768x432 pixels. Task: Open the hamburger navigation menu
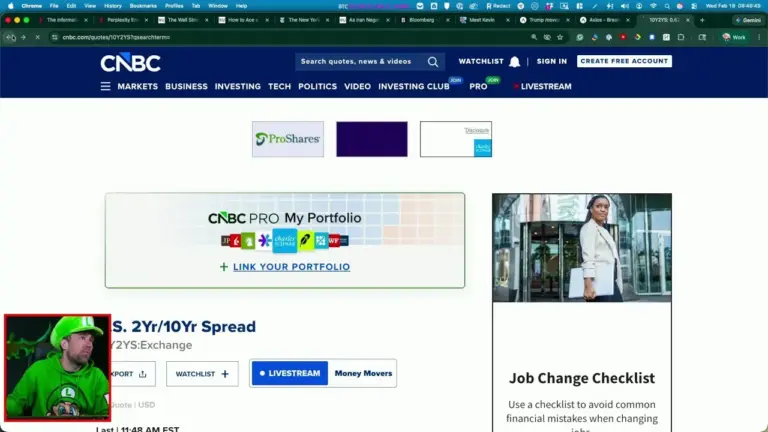(105, 86)
